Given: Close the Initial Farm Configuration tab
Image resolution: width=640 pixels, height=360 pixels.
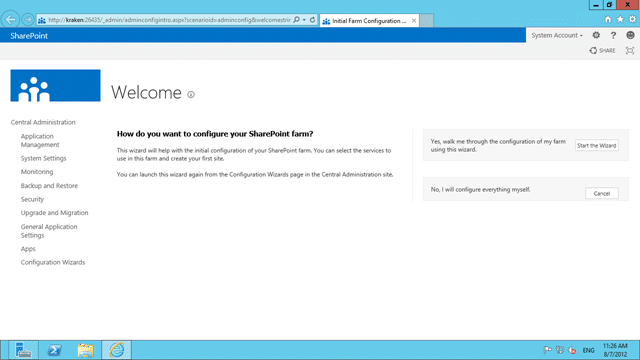Looking at the screenshot, I should tap(413, 20).
